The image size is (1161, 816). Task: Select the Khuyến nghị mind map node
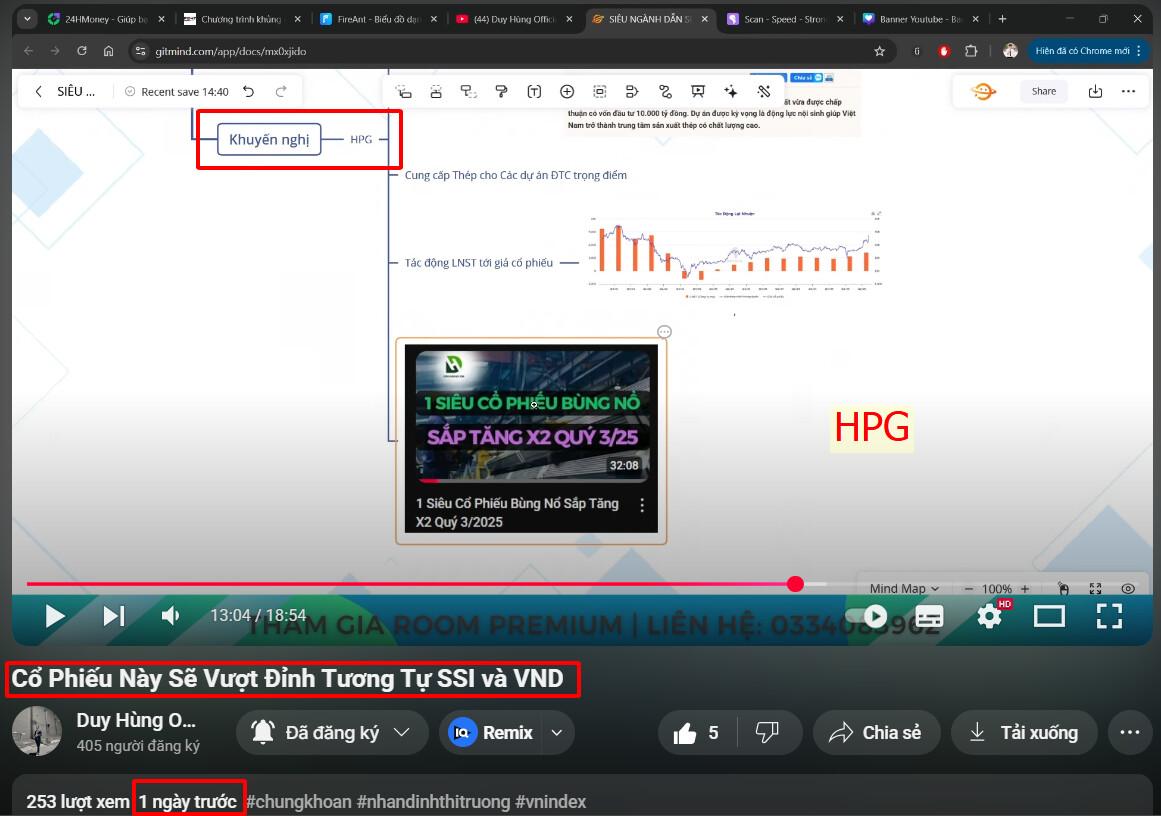[269, 139]
